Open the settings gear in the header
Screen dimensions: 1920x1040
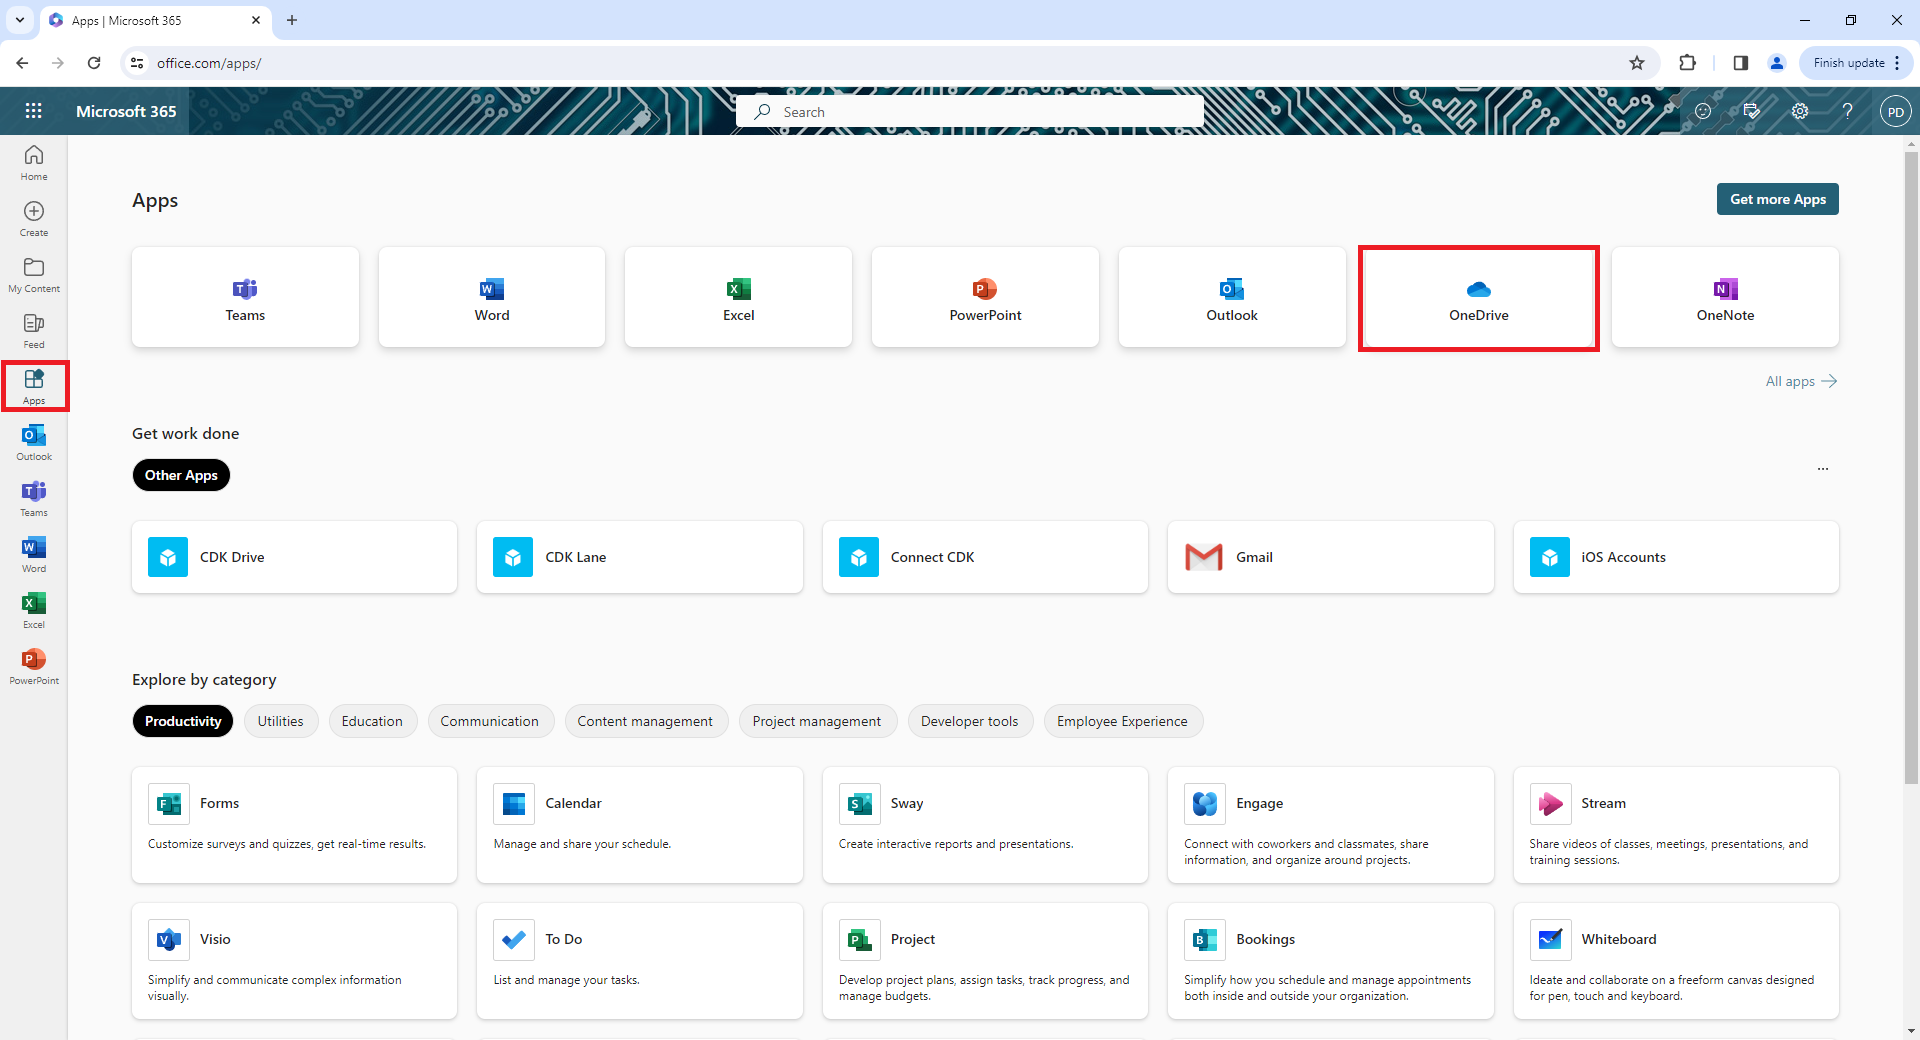[x=1800, y=111]
